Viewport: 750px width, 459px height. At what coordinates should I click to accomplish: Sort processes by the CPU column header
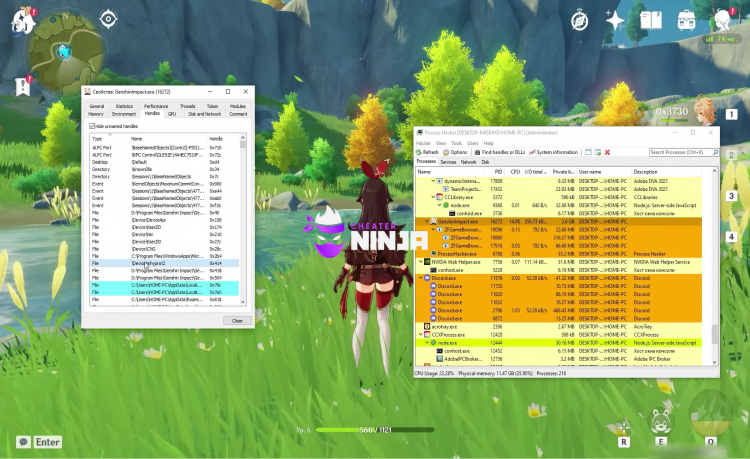pos(514,172)
